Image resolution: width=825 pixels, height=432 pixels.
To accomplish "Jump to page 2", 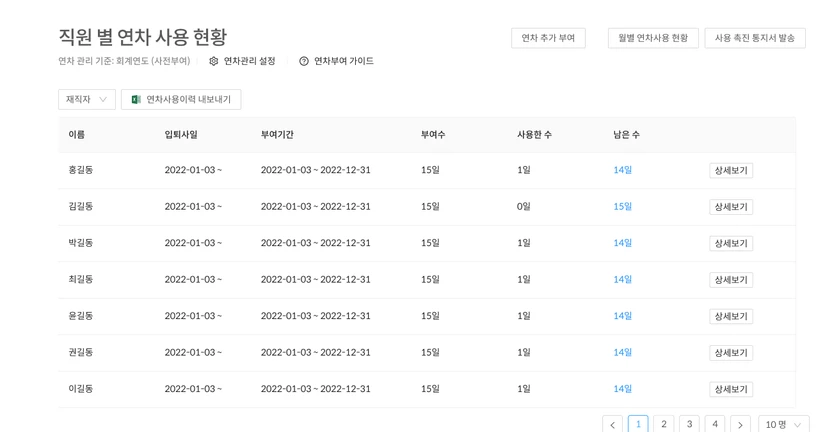I will tap(664, 424).
